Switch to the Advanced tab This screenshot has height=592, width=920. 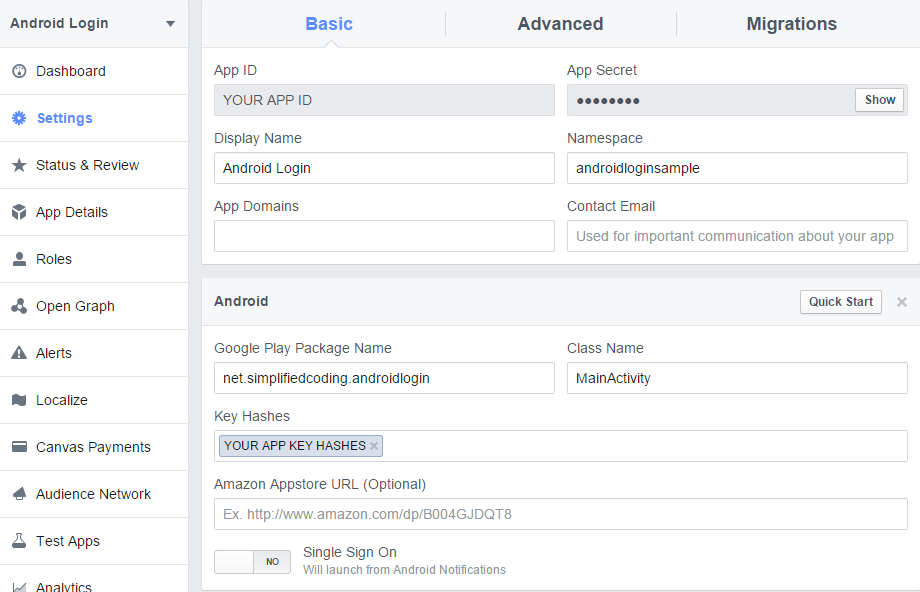[560, 23]
